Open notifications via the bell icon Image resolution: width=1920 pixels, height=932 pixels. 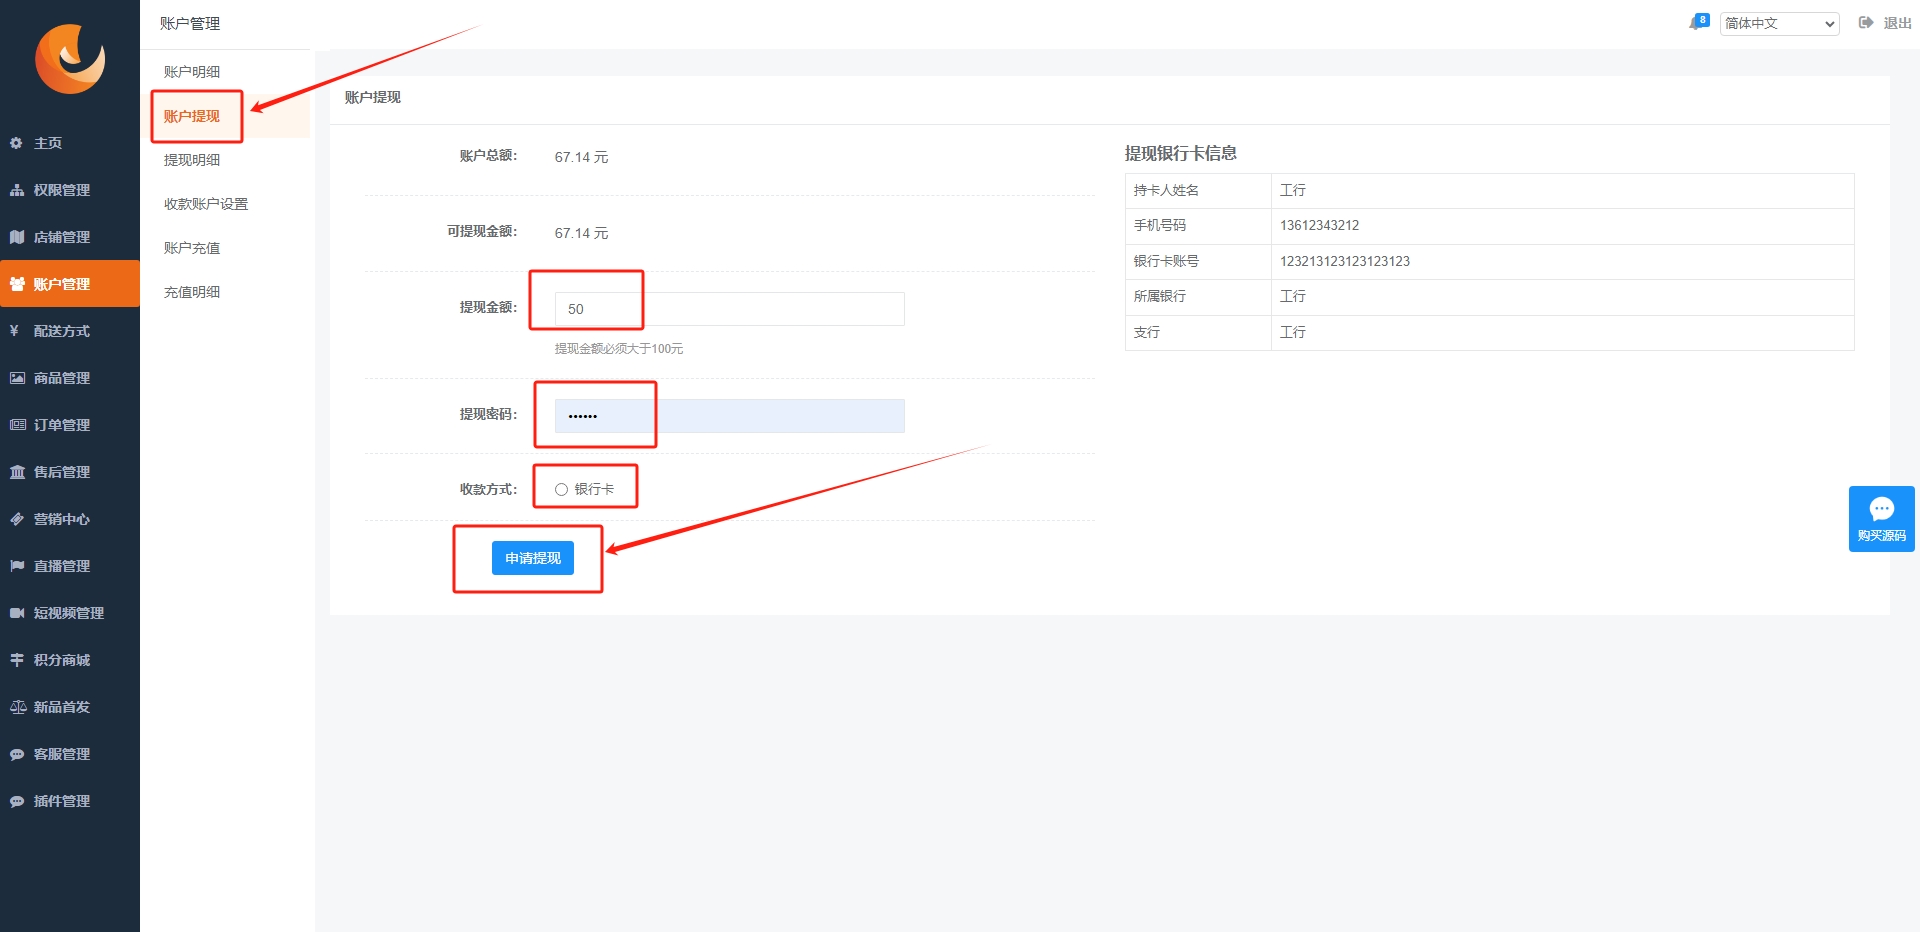coord(1698,22)
